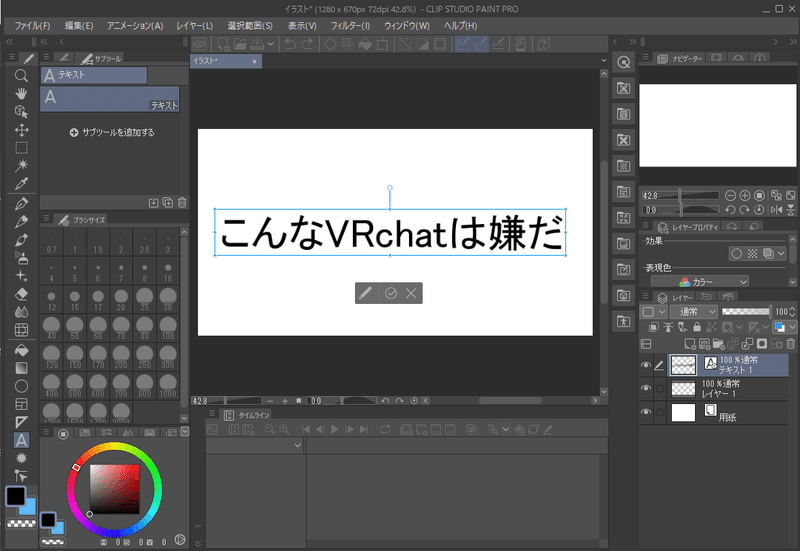Select the Gradient tool
Viewport: 800px width, 551px height.
(21, 368)
